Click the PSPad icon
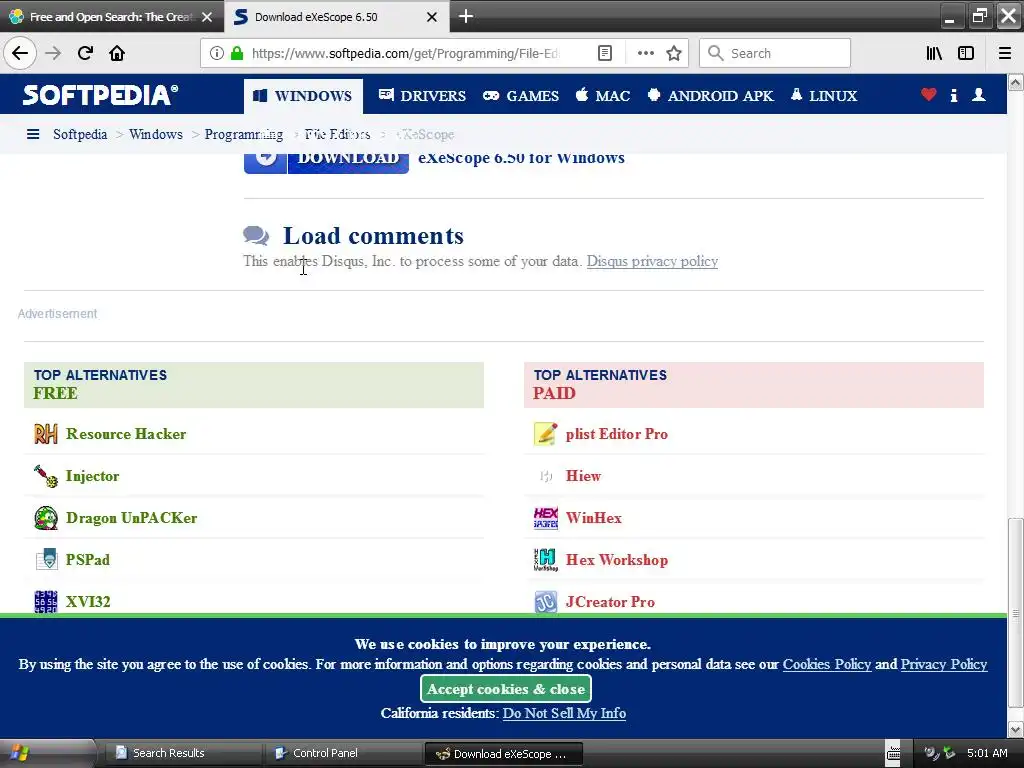 46,560
